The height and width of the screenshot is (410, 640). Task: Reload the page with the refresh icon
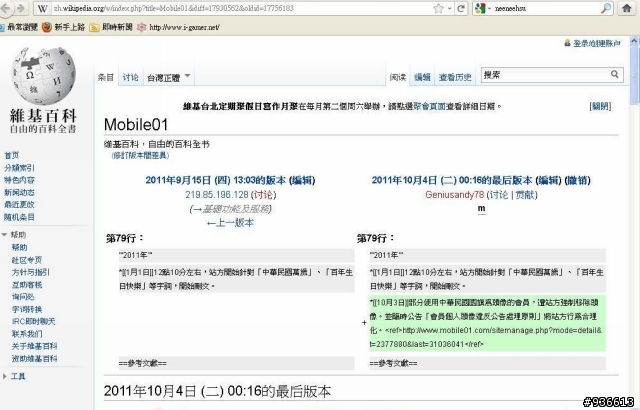point(461,8)
